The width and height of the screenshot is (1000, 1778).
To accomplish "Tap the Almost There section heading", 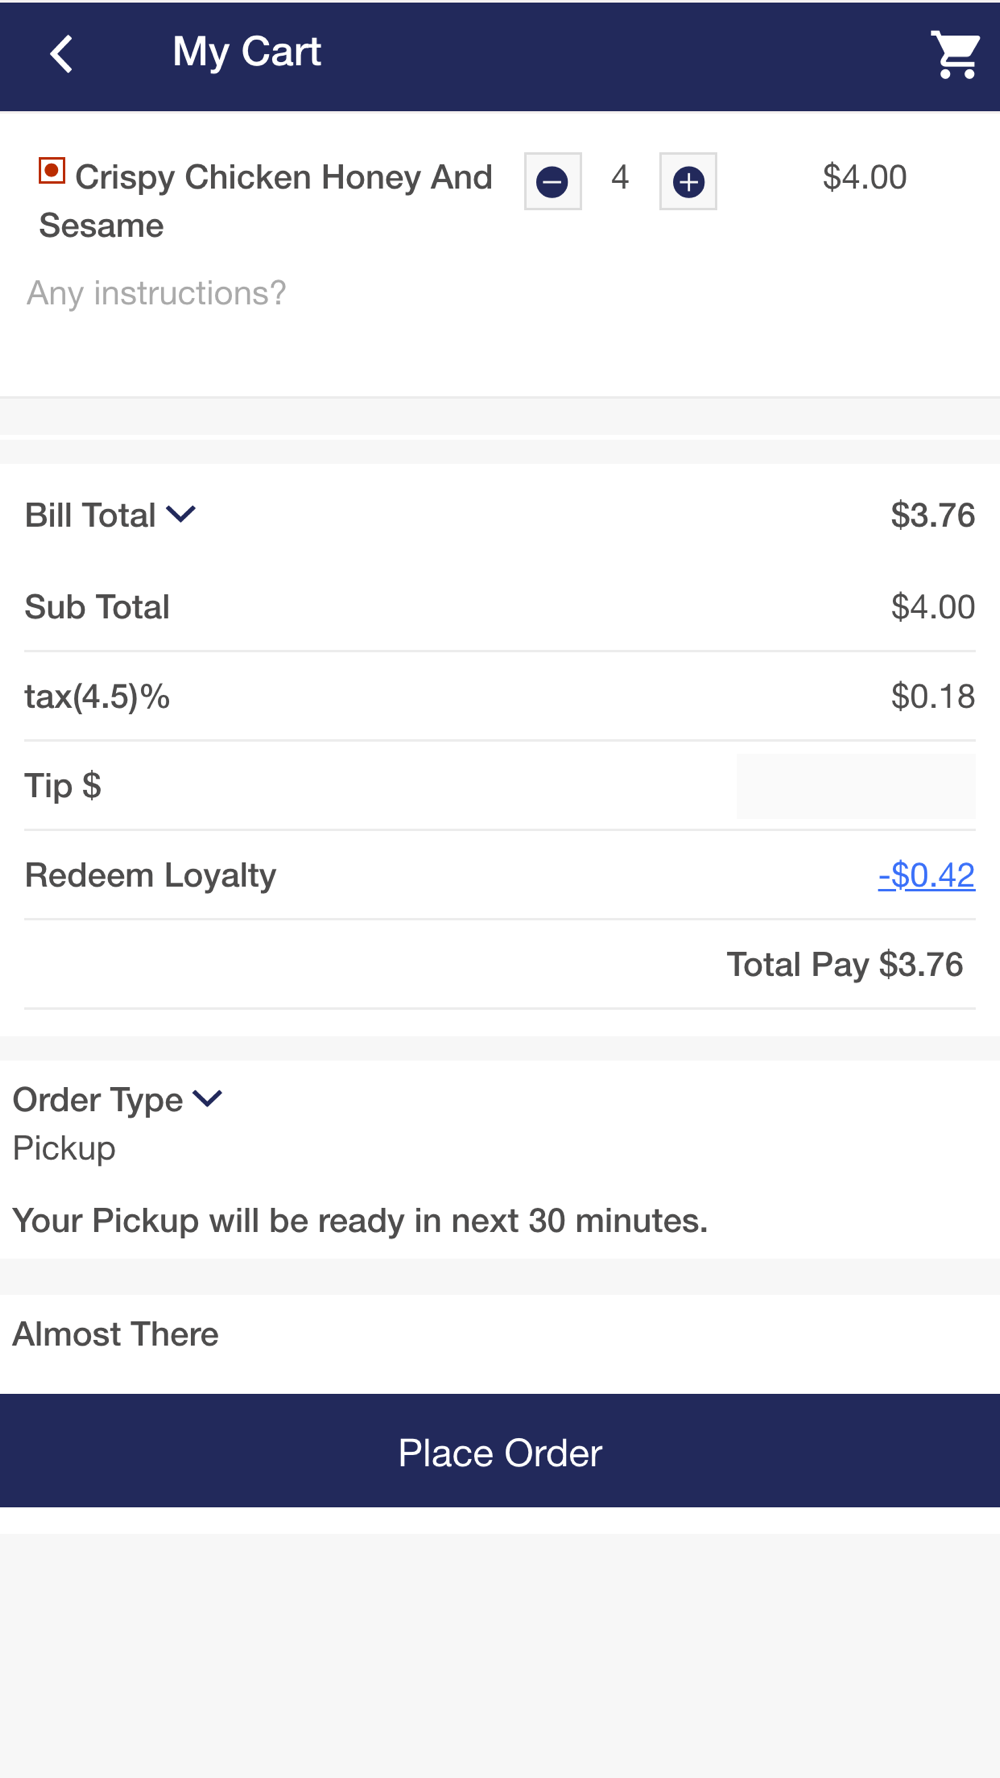I will click(x=115, y=1334).
